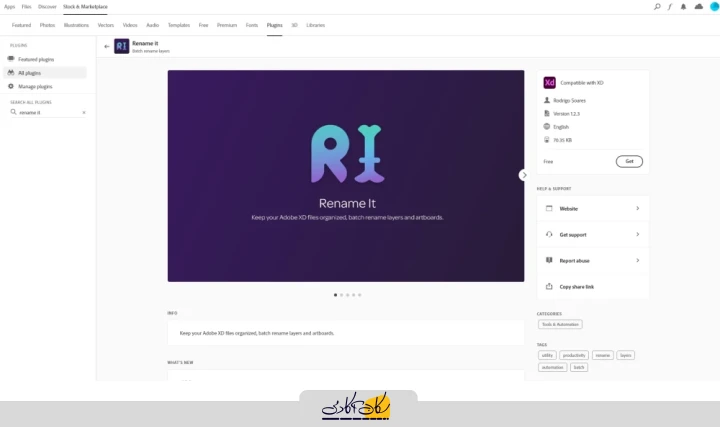Click the back arrow beside Rename It

(x=106, y=46)
